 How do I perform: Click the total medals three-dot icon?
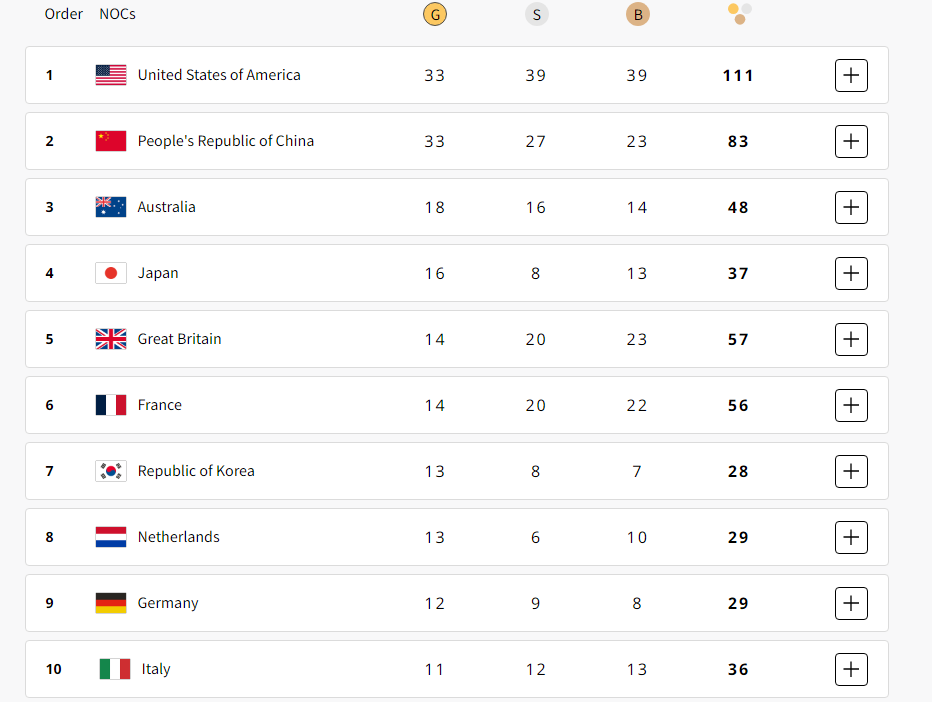click(739, 14)
